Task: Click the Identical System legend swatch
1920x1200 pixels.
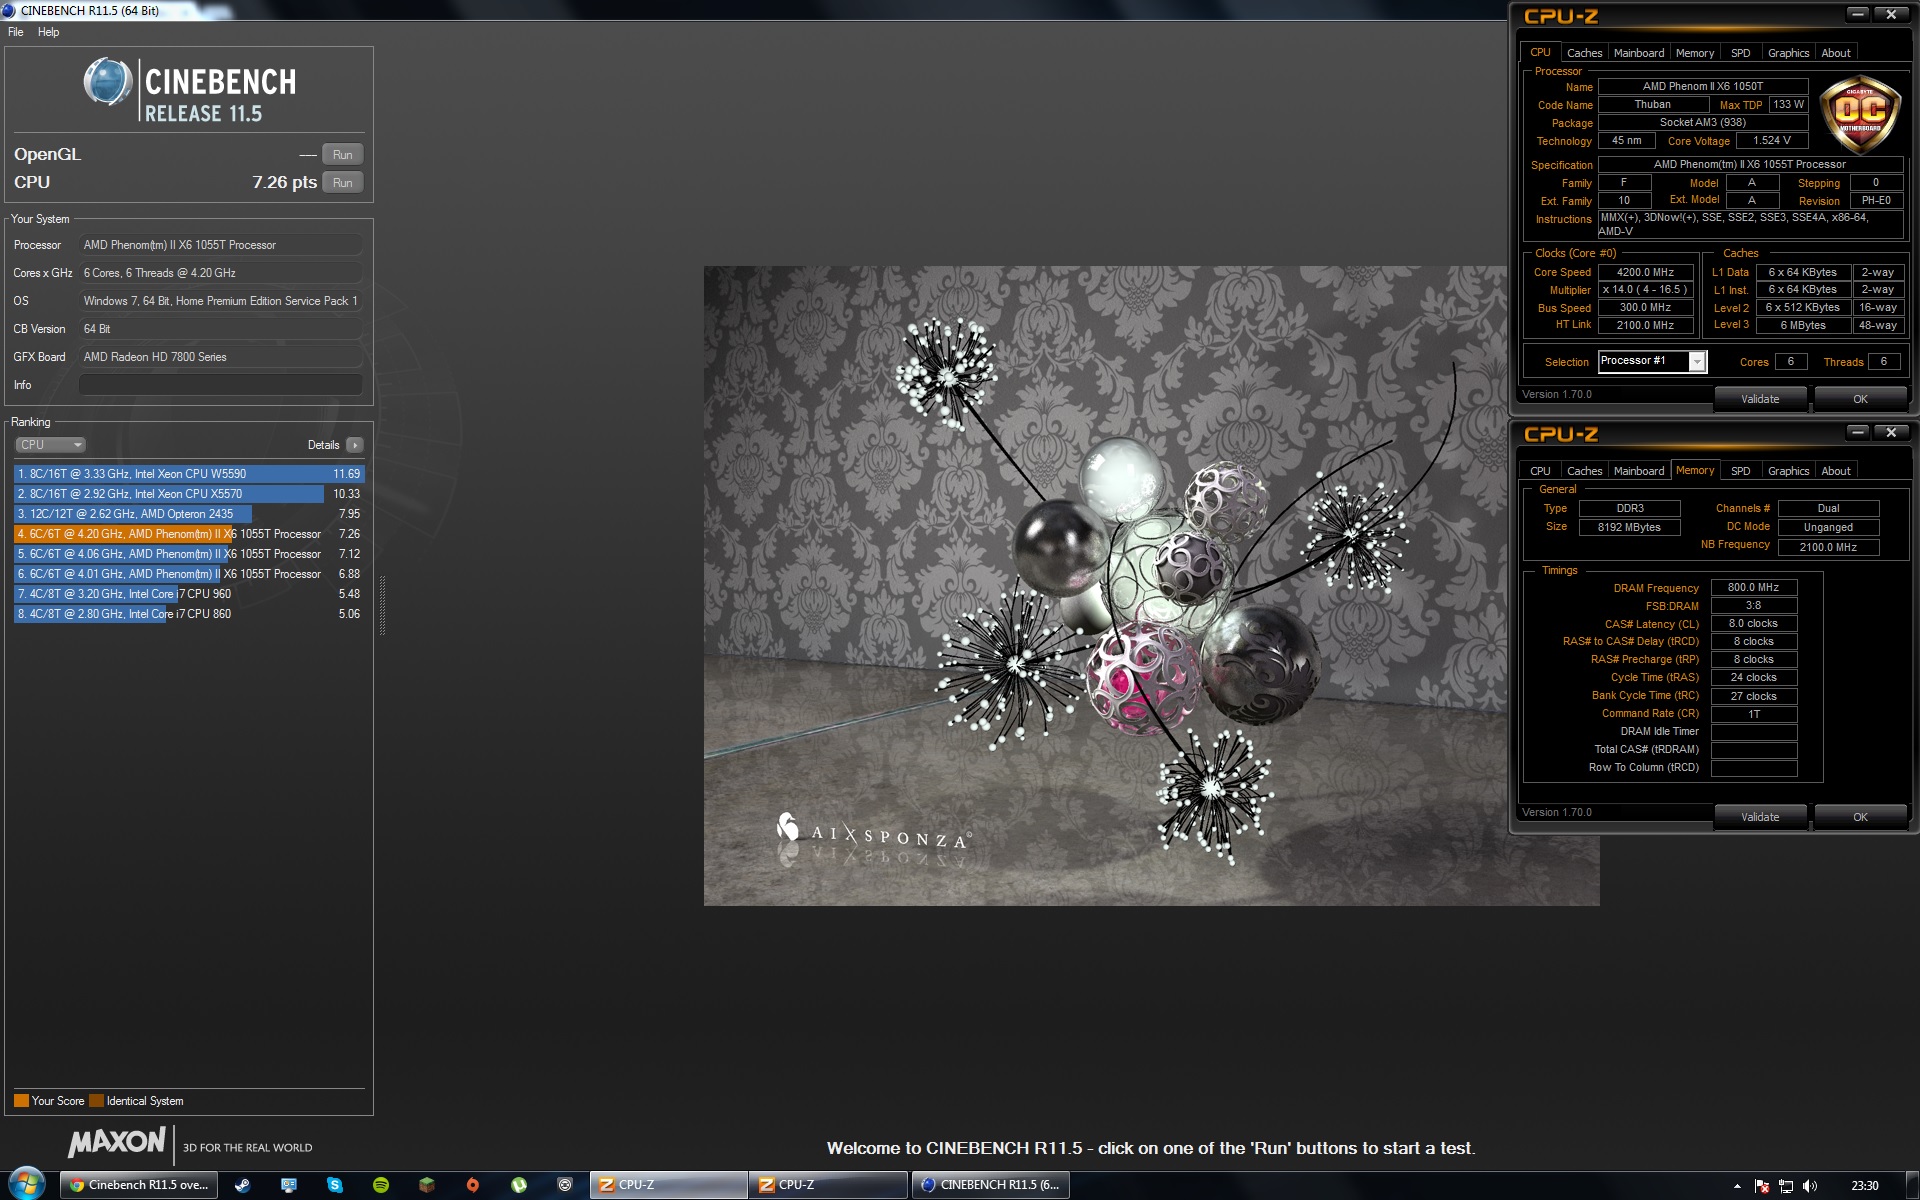Action: [96, 1101]
